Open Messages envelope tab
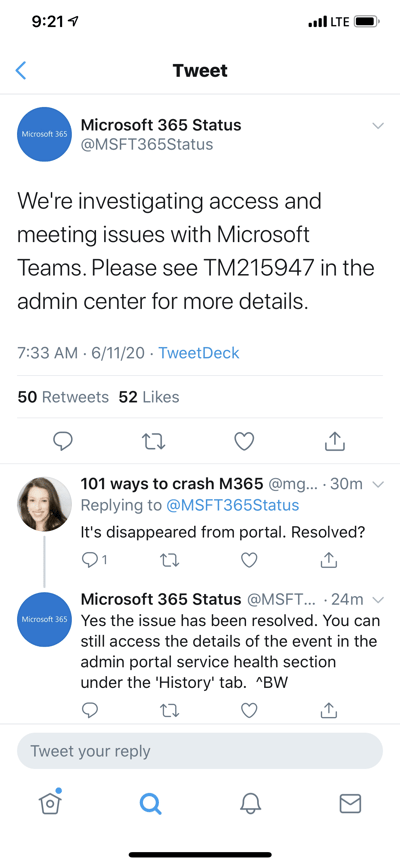 tap(350, 804)
